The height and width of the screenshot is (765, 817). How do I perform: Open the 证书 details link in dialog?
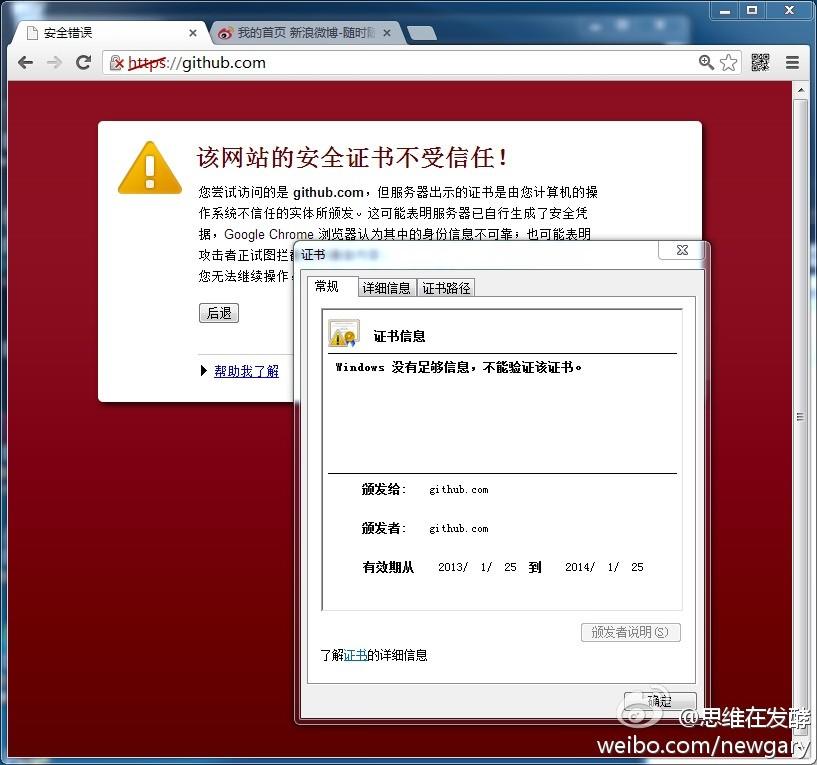click(355, 655)
